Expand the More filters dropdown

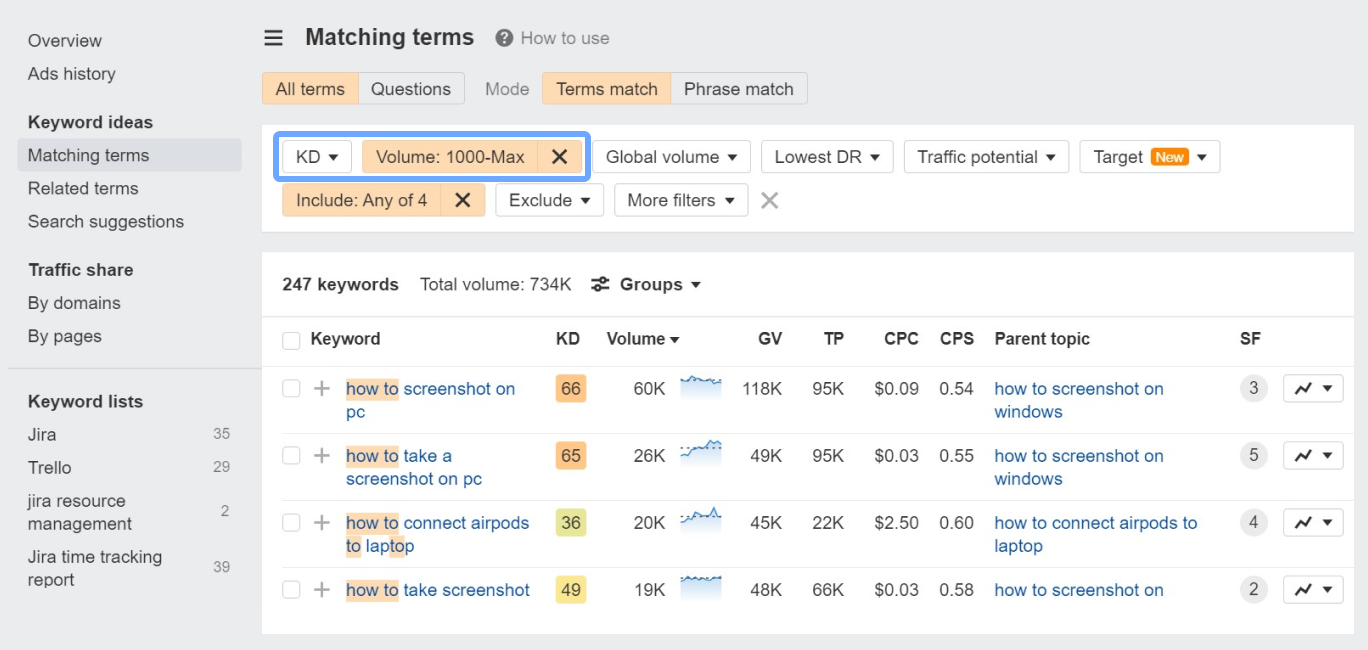tap(680, 200)
